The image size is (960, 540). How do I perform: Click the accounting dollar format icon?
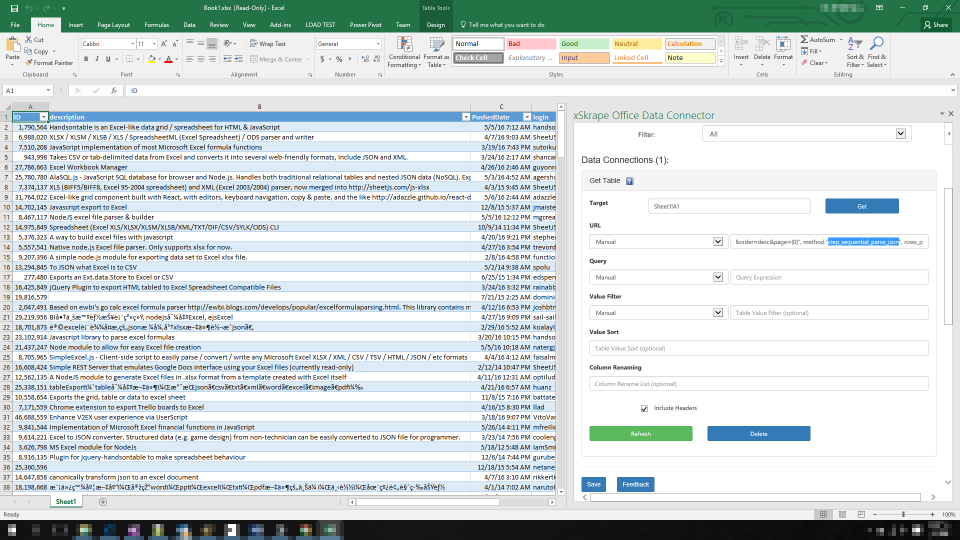click(x=323, y=59)
